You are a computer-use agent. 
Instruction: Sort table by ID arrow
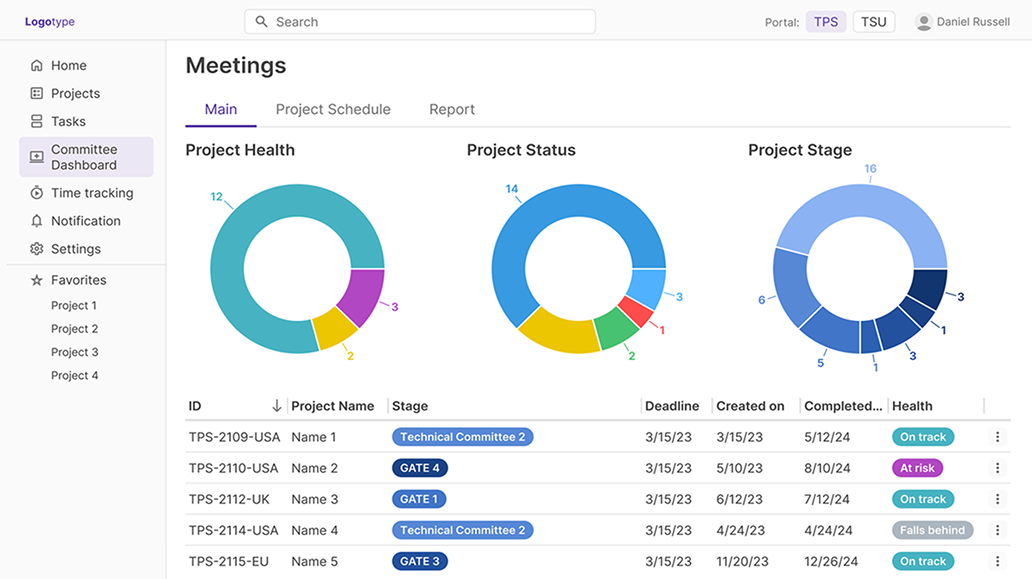(x=277, y=406)
